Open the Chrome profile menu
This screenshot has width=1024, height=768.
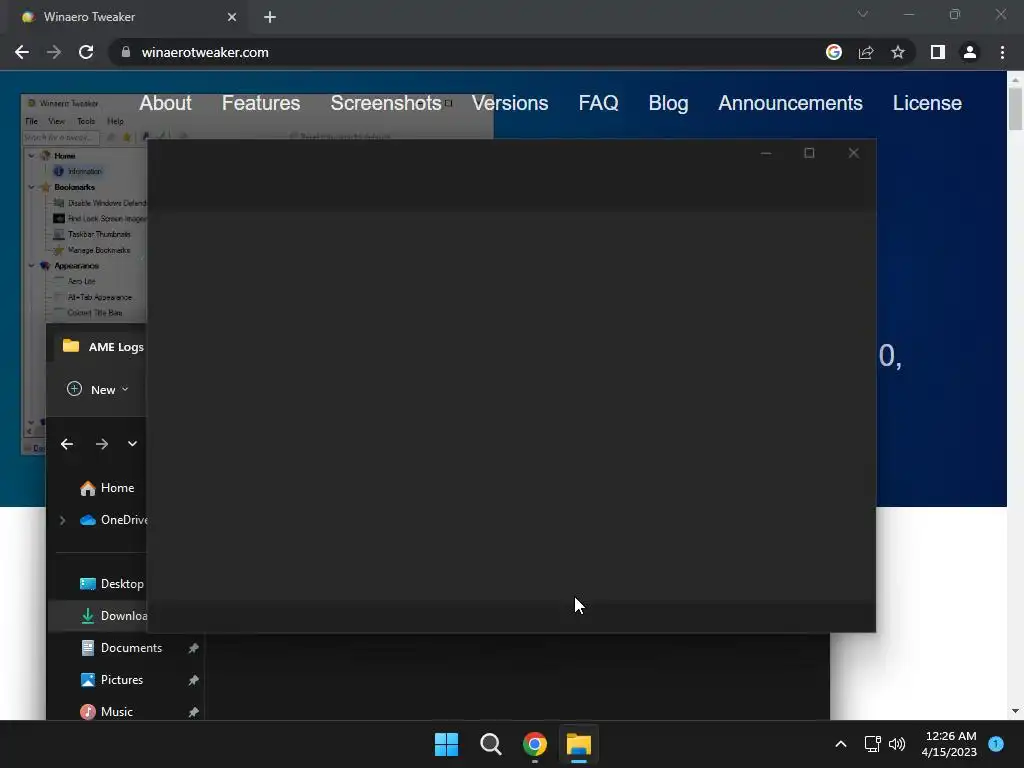(x=970, y=52)
